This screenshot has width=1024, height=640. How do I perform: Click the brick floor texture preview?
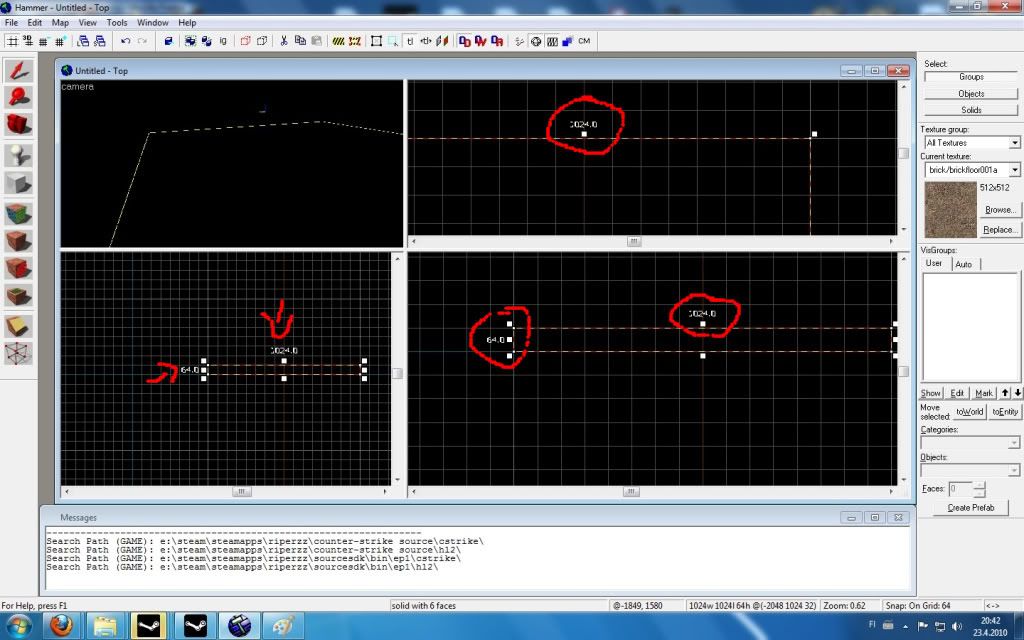951,209
